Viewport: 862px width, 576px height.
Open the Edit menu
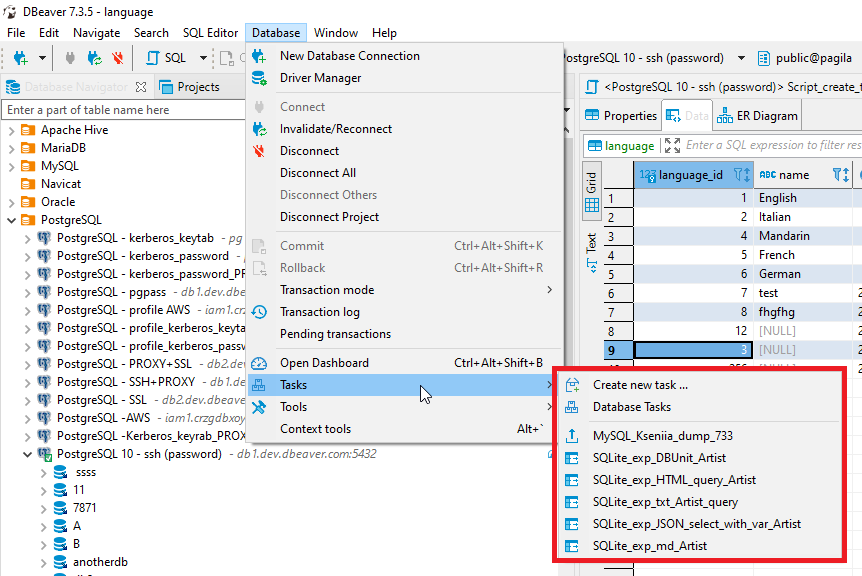[48, 33]
